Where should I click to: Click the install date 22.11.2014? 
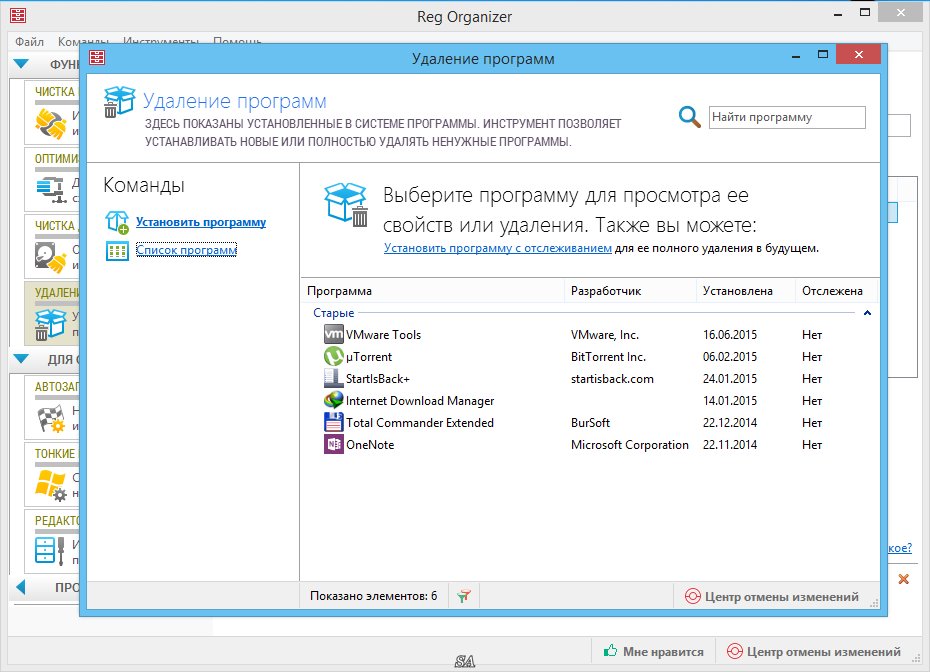(x=730, y=444)
